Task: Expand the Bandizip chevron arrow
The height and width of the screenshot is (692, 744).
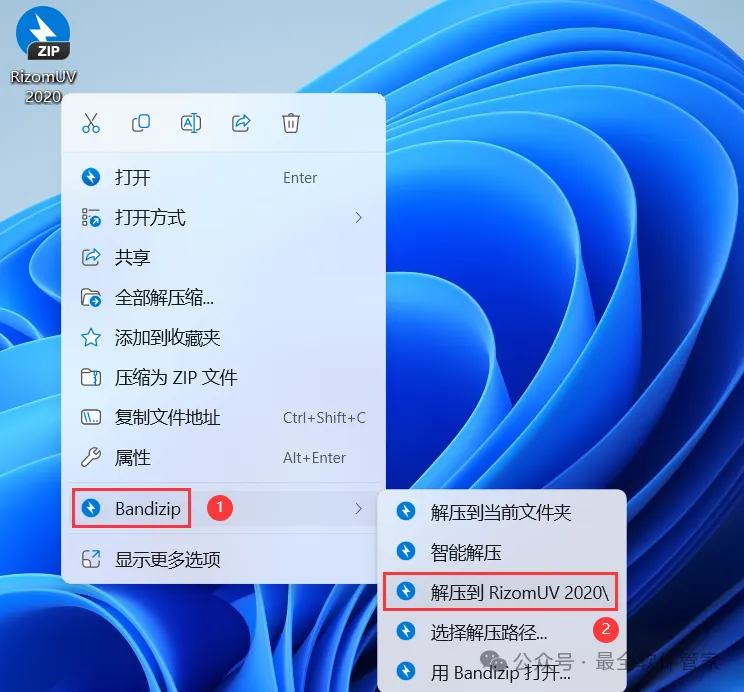Action: pos(359,508)
